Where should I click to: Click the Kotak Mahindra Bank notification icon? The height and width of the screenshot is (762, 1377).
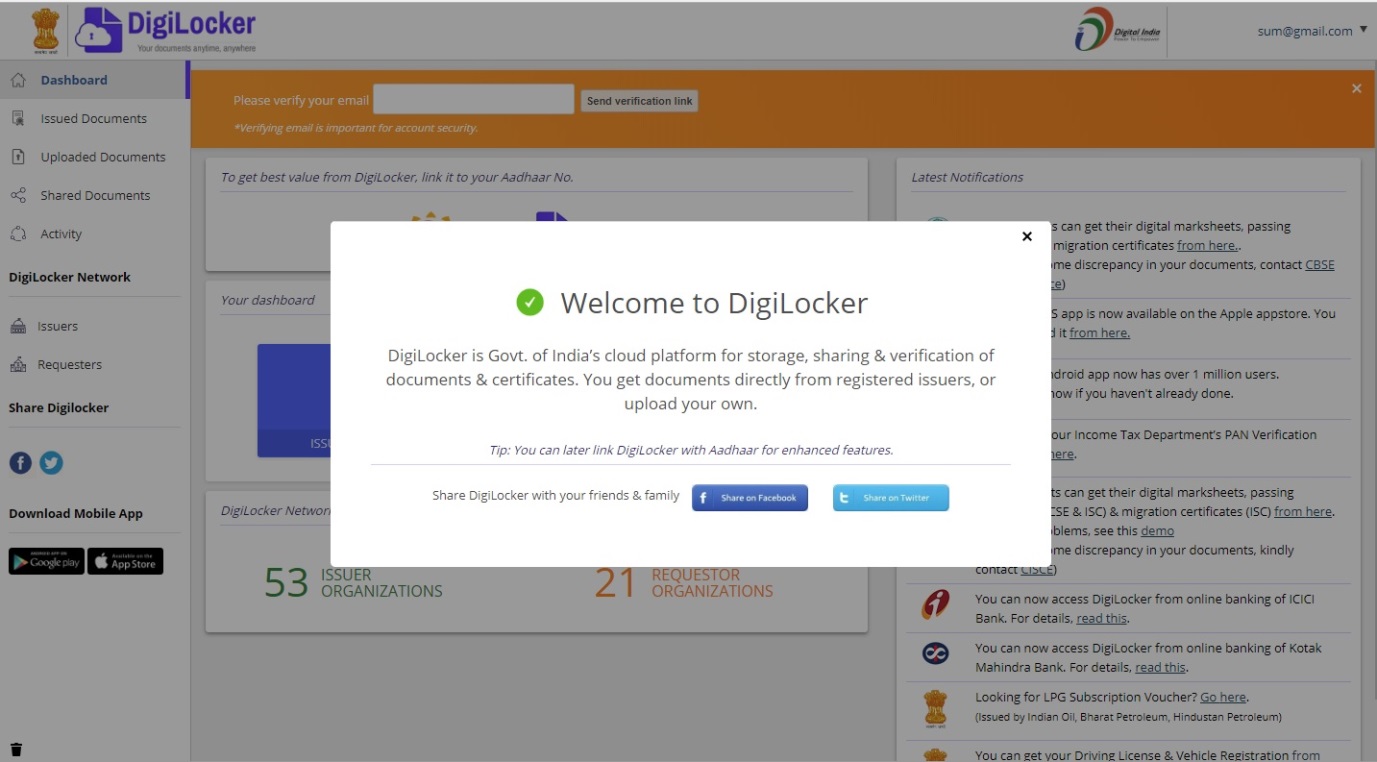pyautogui.click(x=935, y=653)
